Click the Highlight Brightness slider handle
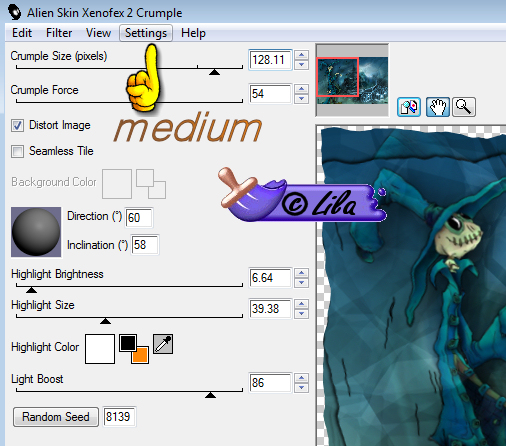This screenshot has width=506, height=446. pyautogui.click(x=31, y=290)
